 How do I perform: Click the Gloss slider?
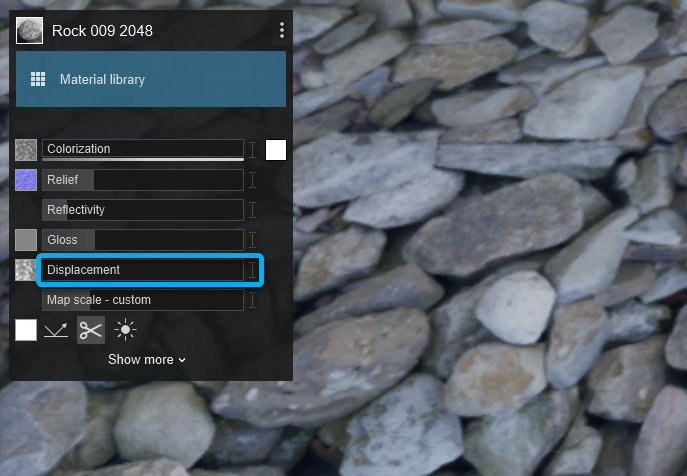[x=143, y=240]
